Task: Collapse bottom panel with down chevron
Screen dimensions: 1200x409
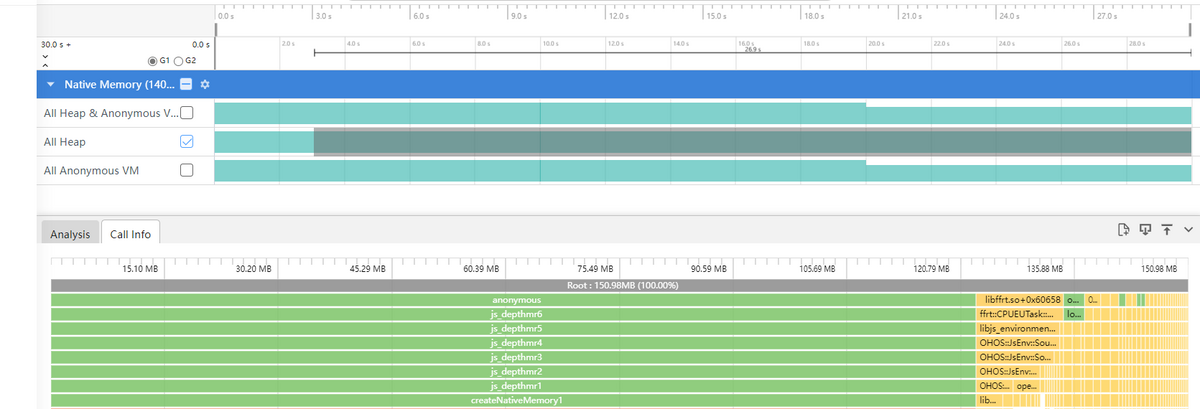Action: [1187, 231]
